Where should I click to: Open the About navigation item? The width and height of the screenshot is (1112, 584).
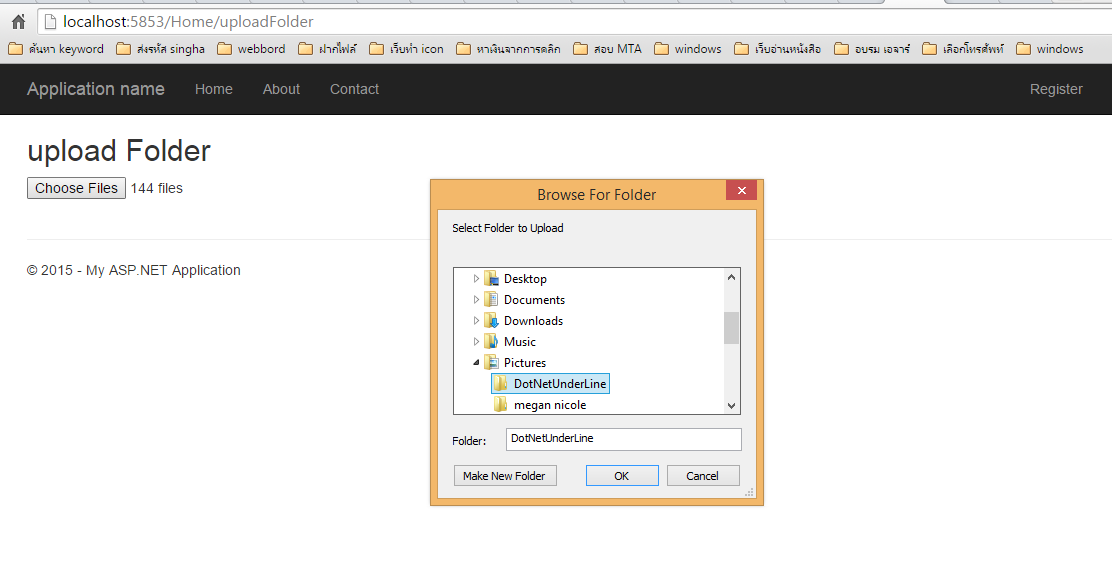point(281,89)
